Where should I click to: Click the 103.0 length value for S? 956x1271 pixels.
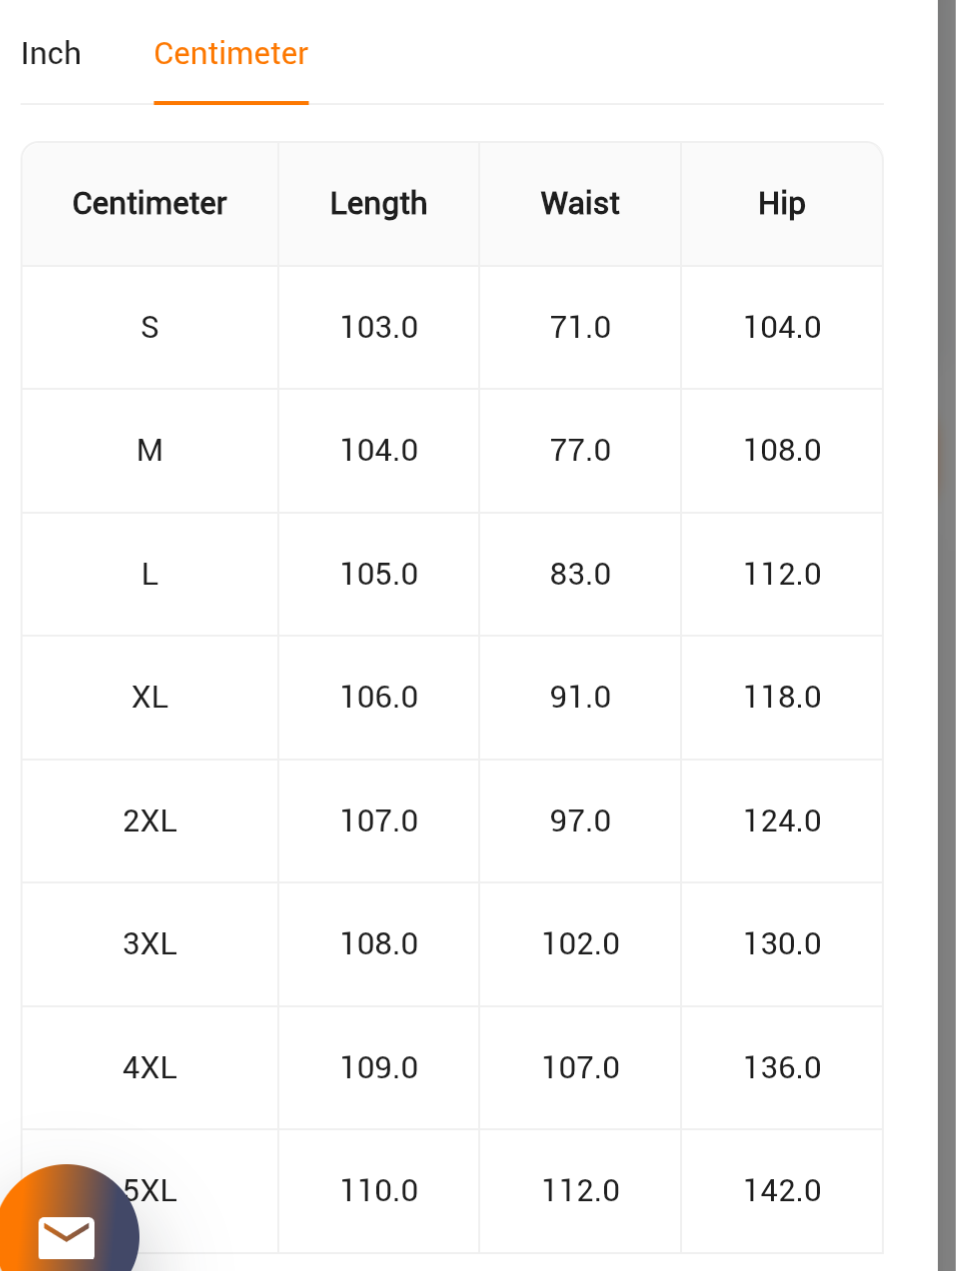[379, 328]
